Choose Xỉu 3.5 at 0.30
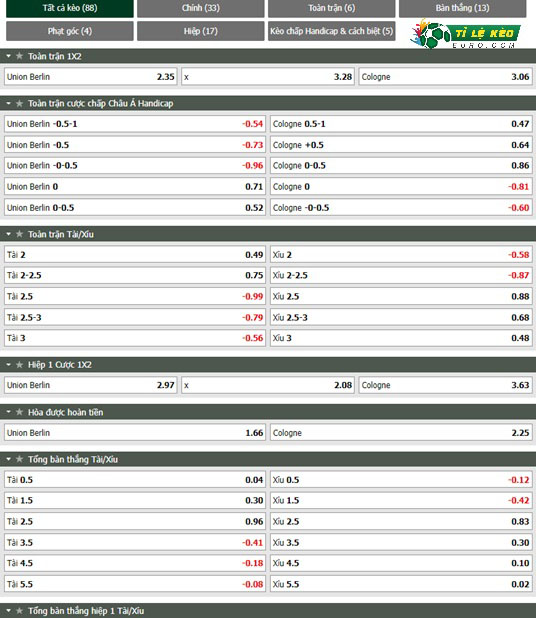 click(401, 543)
